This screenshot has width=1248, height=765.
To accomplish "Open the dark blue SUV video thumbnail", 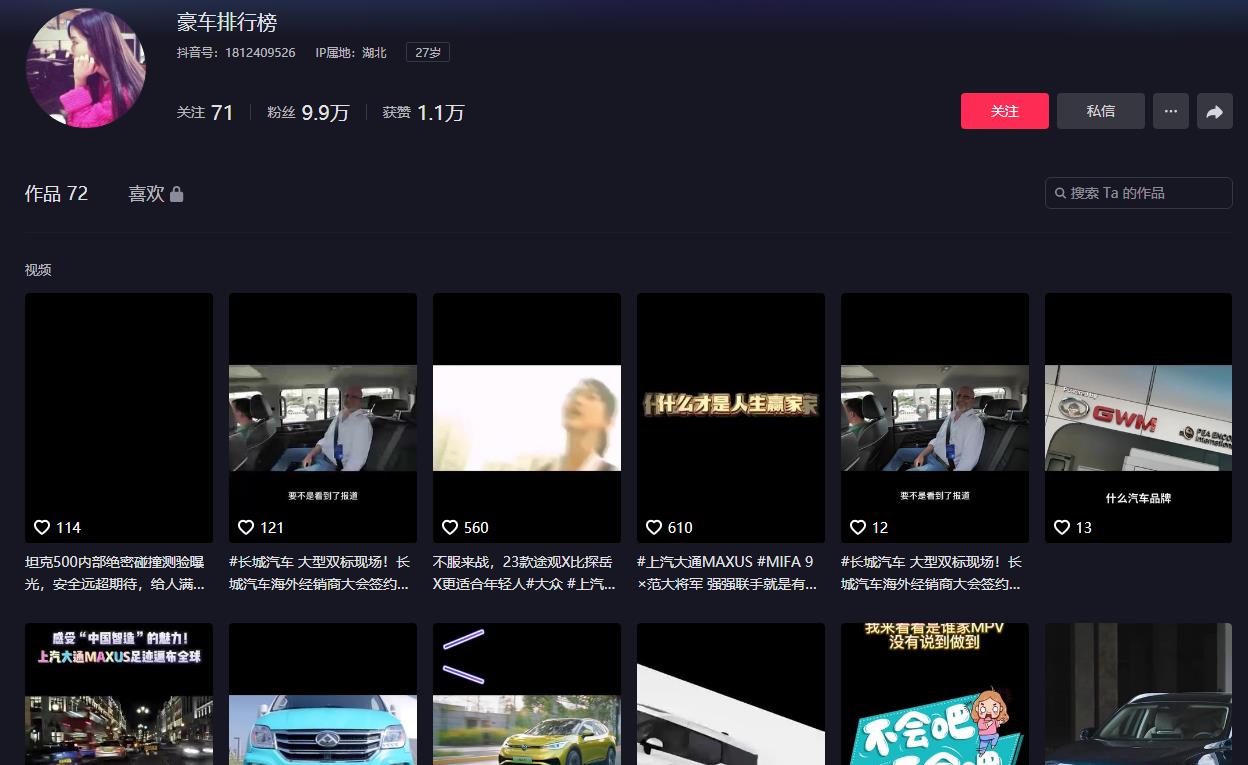I will [x=1139, y=694].
